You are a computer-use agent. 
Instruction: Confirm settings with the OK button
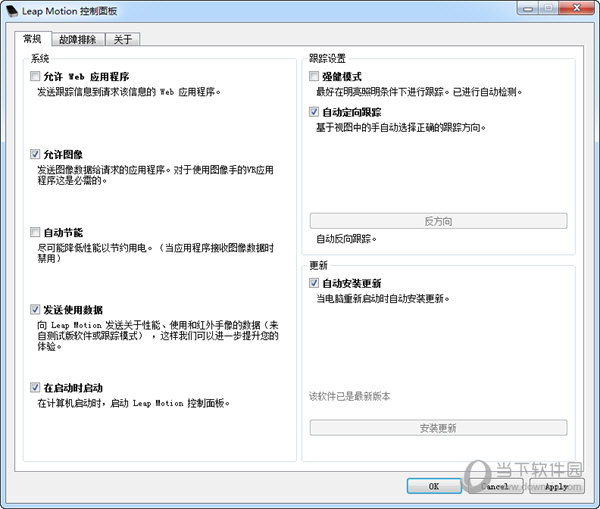coord(434,487)
